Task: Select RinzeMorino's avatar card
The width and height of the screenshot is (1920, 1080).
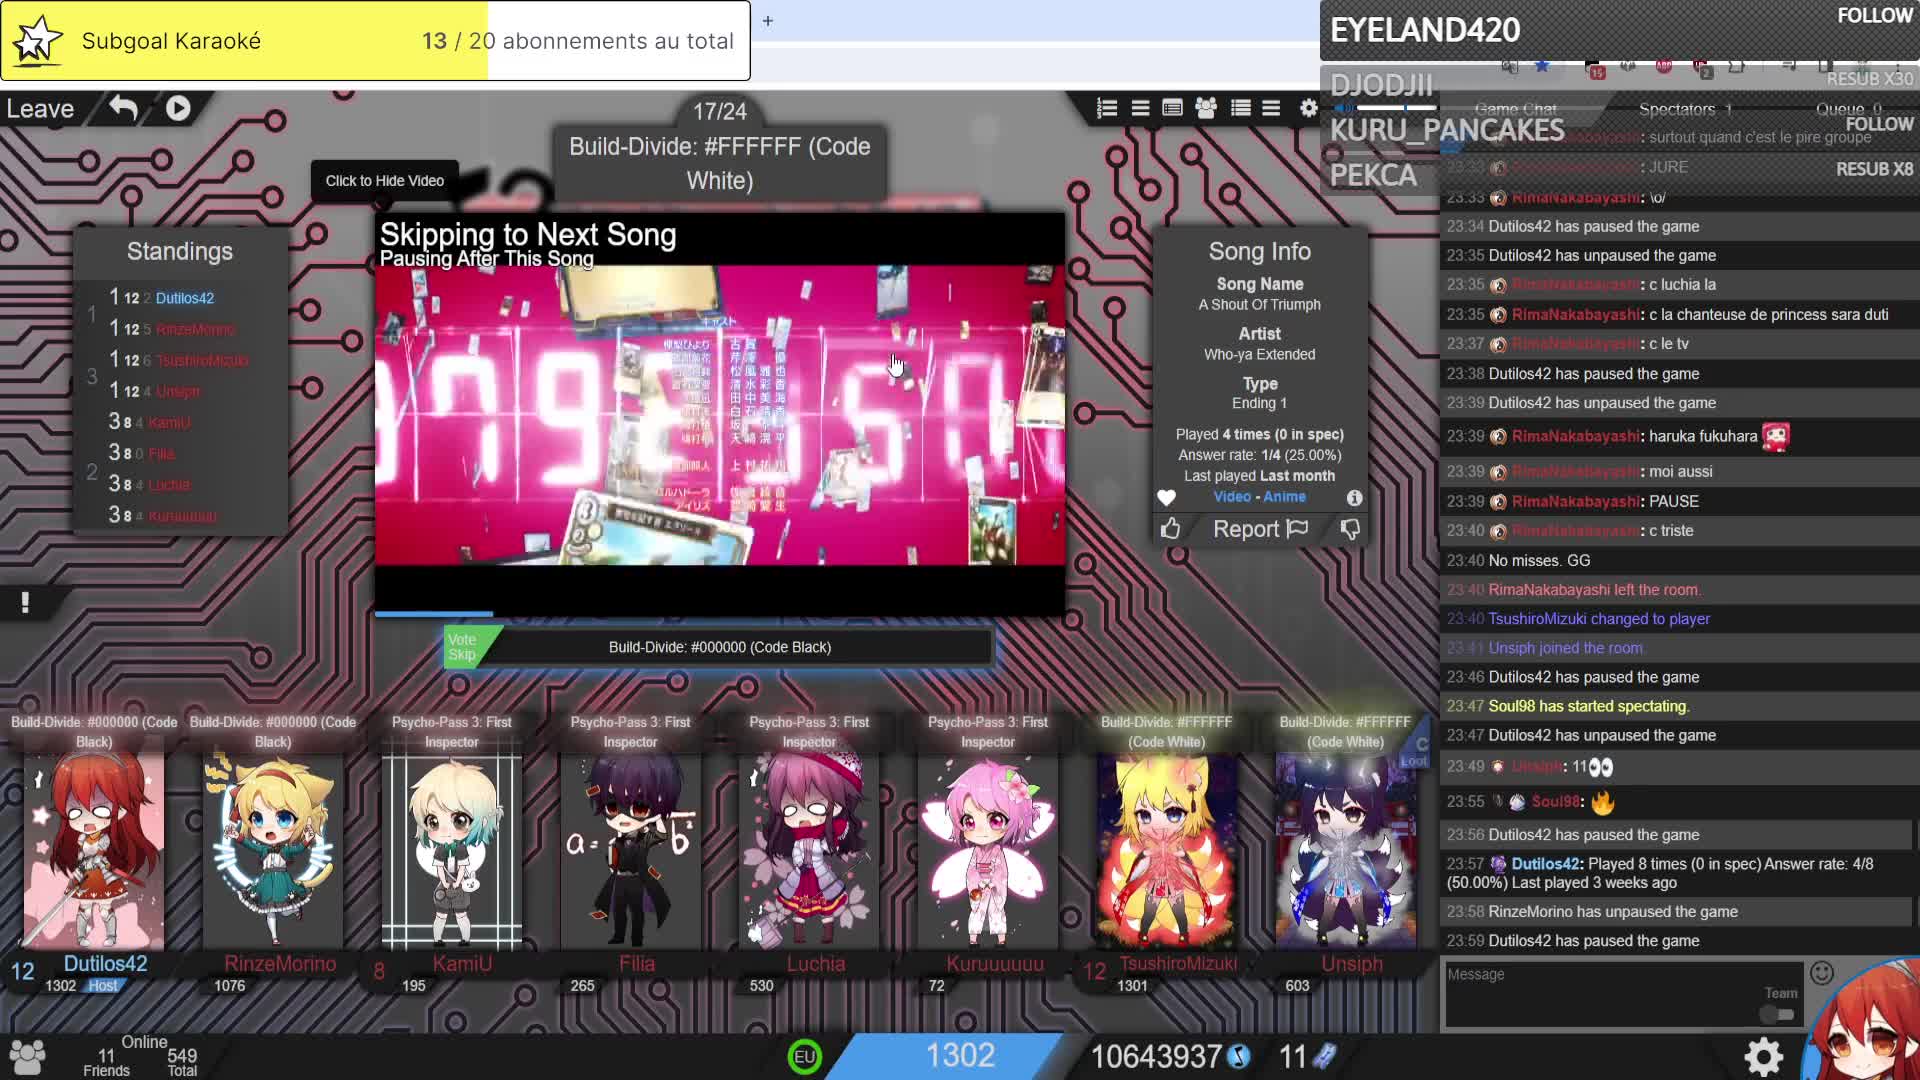Action: click(273, 850)
